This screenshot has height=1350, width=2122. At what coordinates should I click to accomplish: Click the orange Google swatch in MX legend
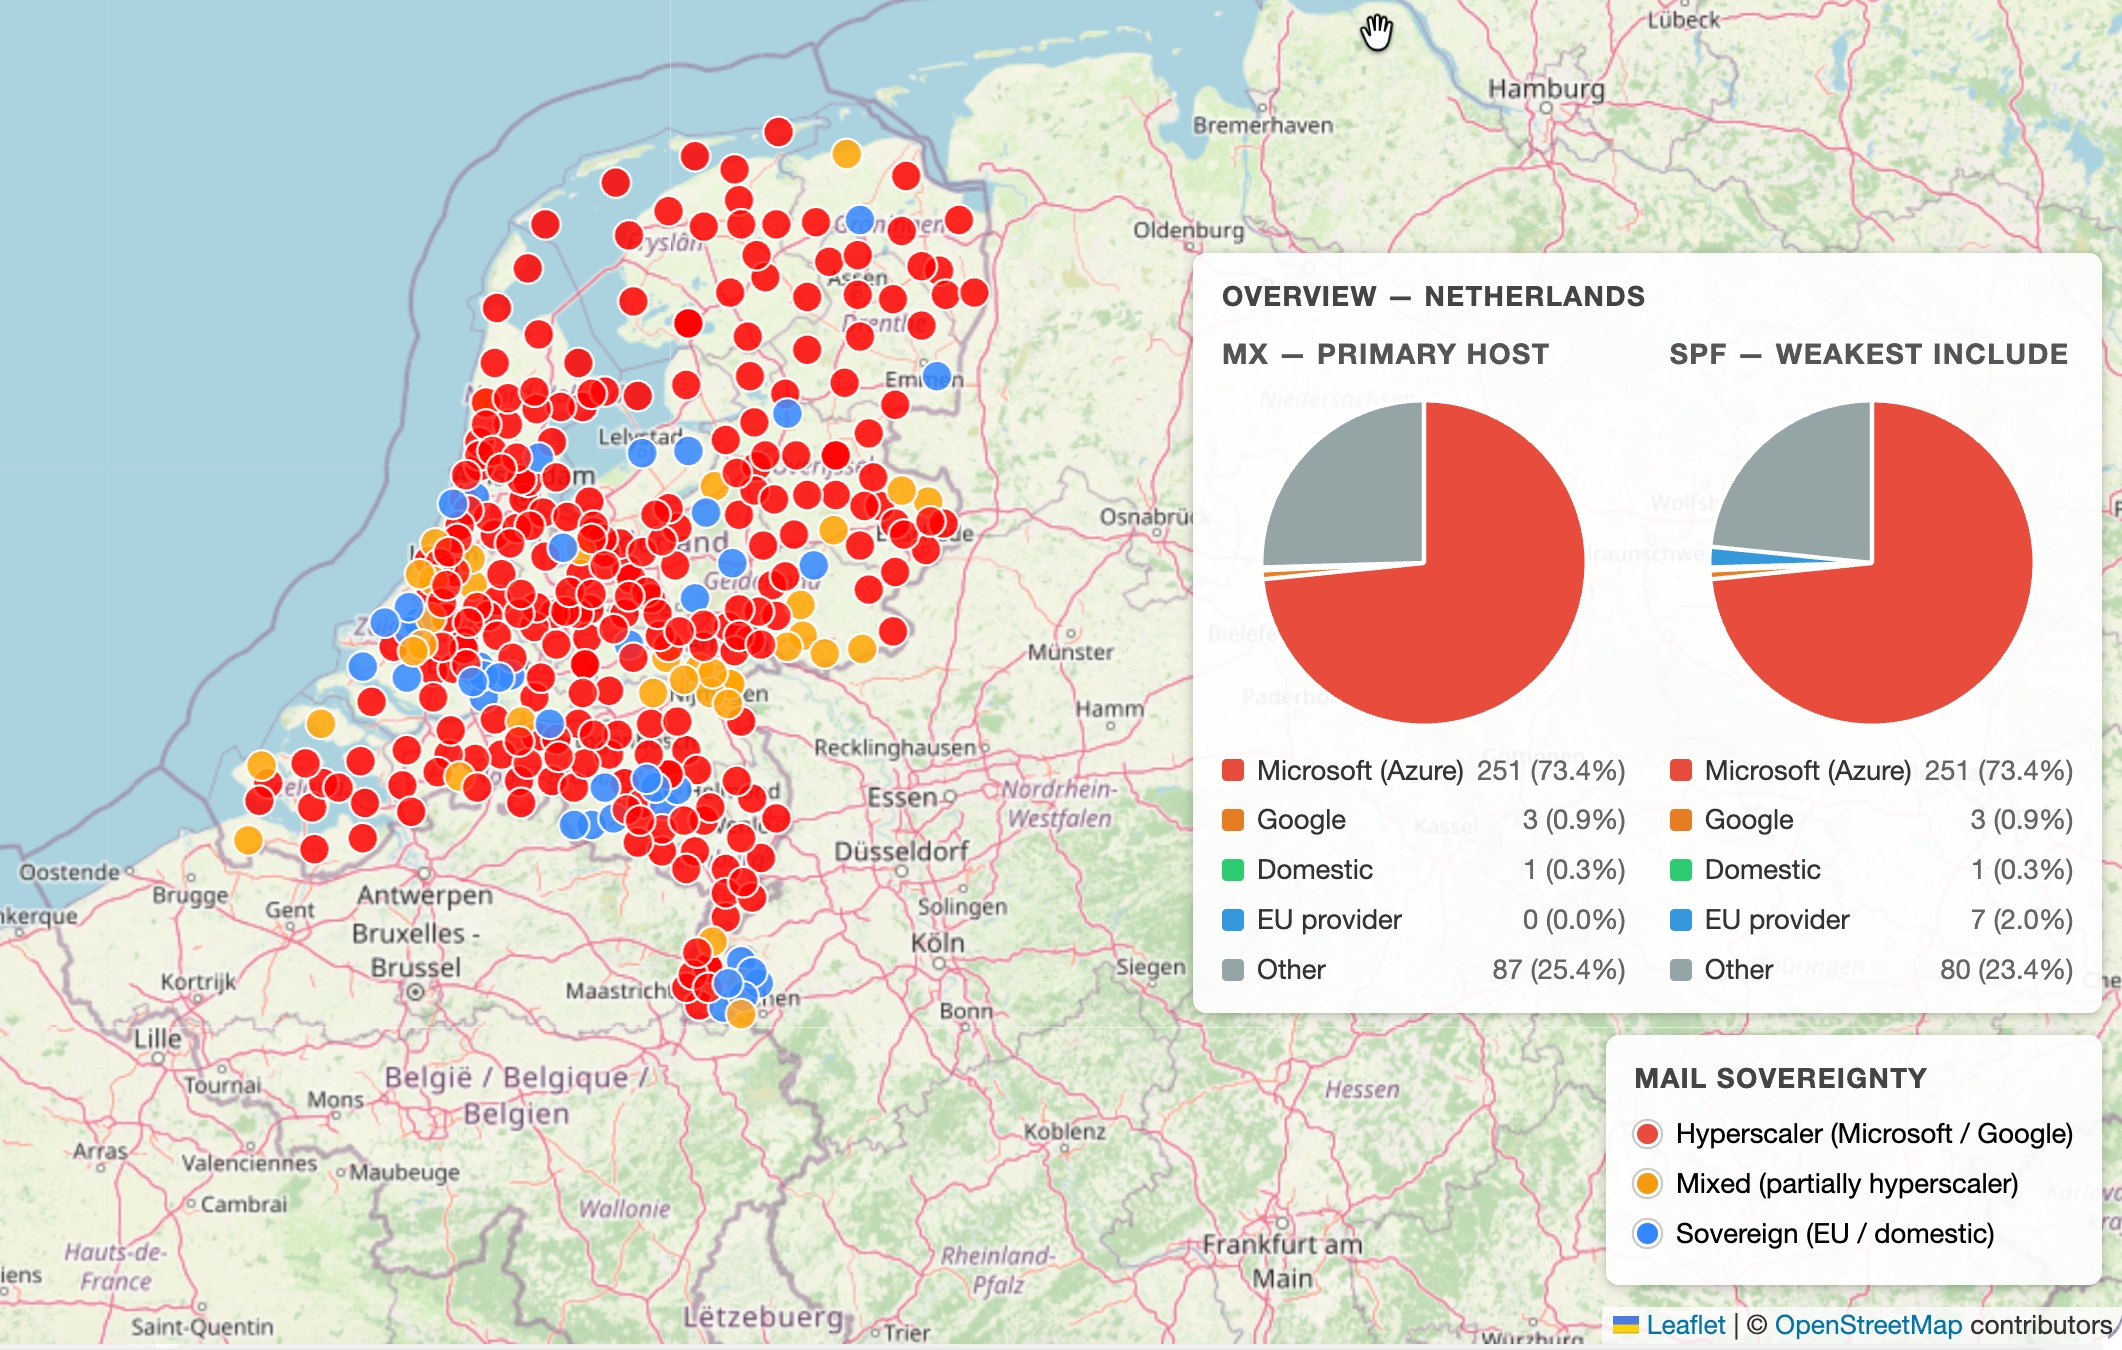click(x=1233, y=820)
